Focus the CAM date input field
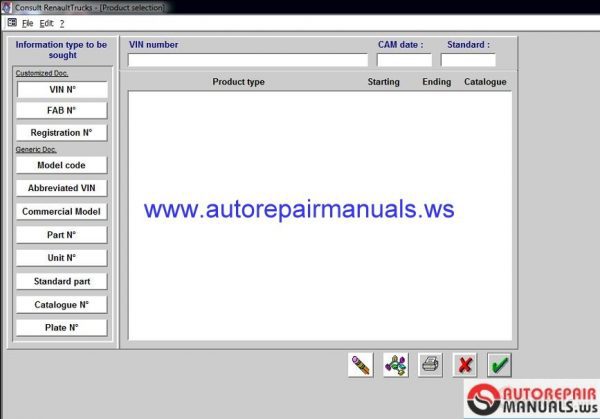This screenshot has width=600, height=419. point(404,60)
